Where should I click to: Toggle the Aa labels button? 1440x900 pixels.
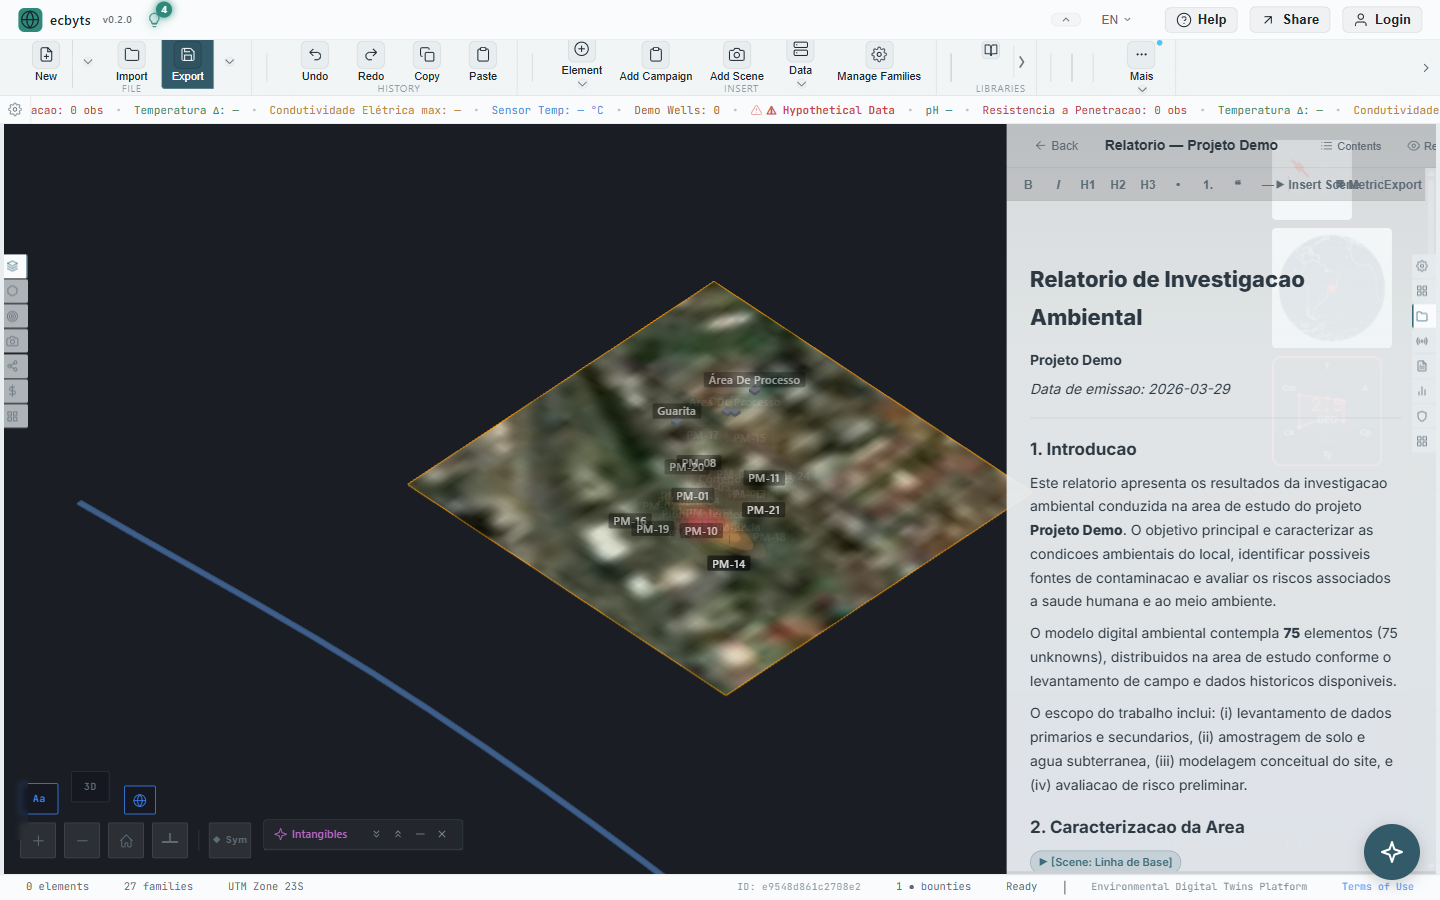(39, 799)
